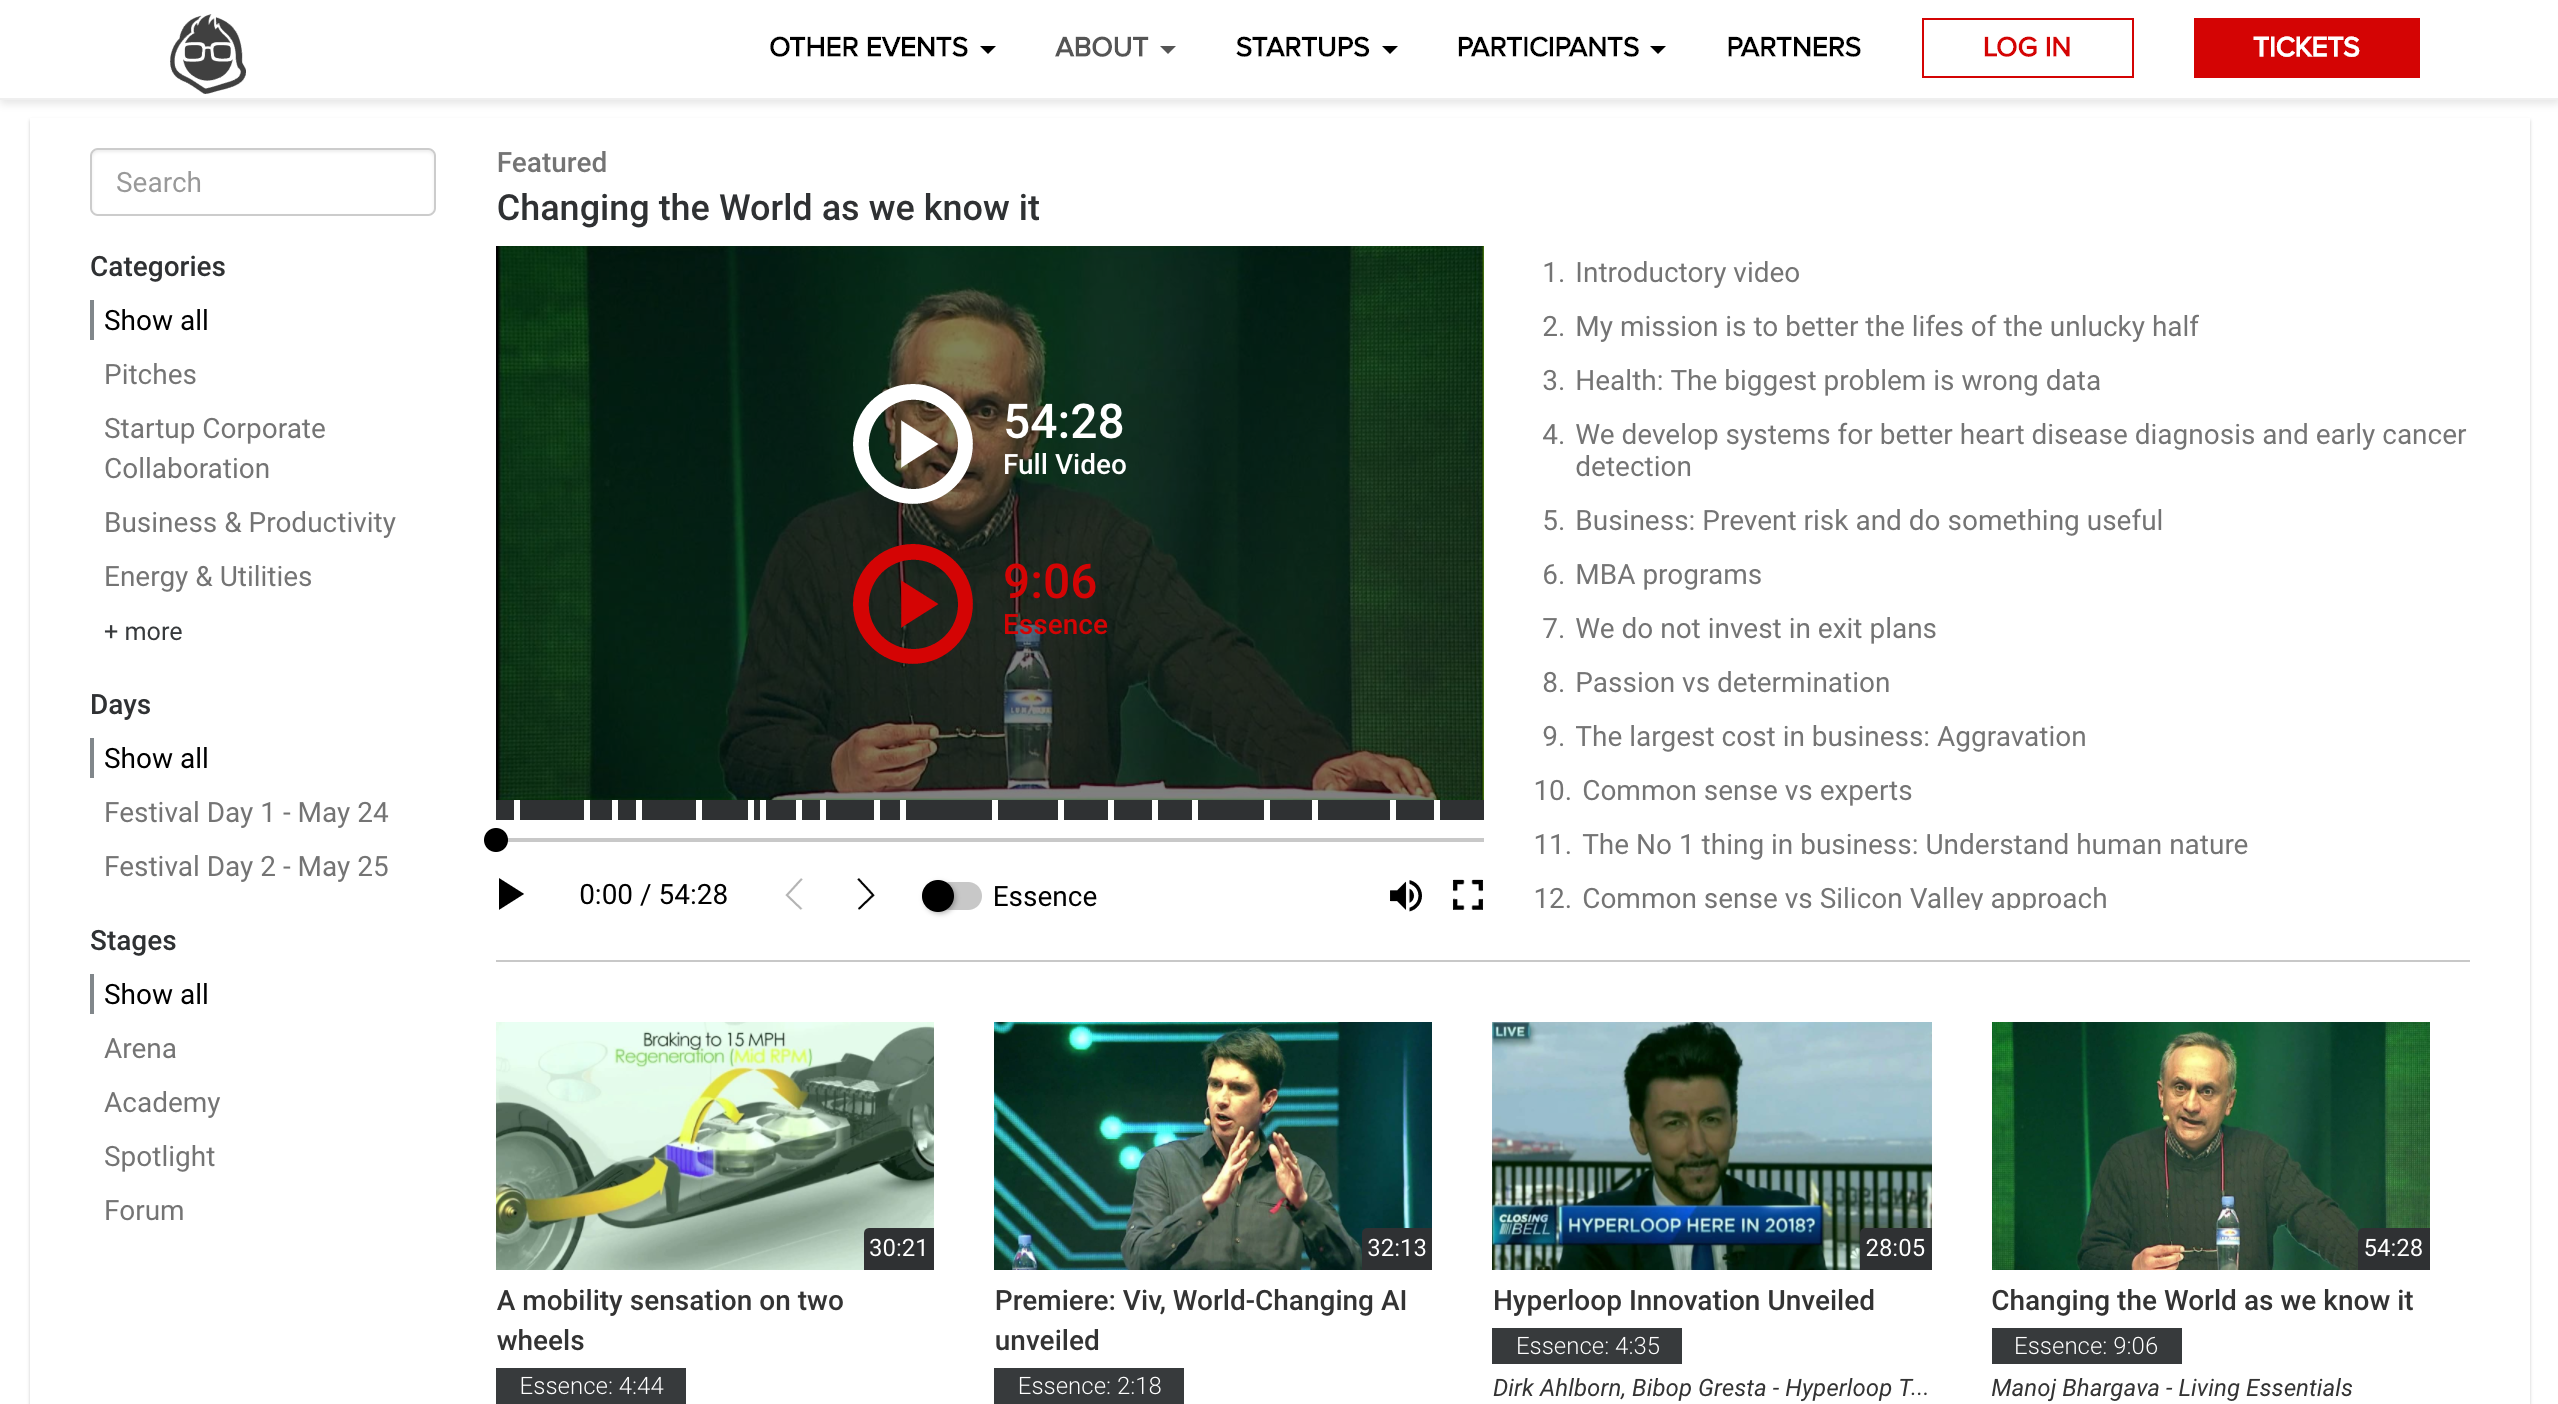Click the small play button below video

511,894
